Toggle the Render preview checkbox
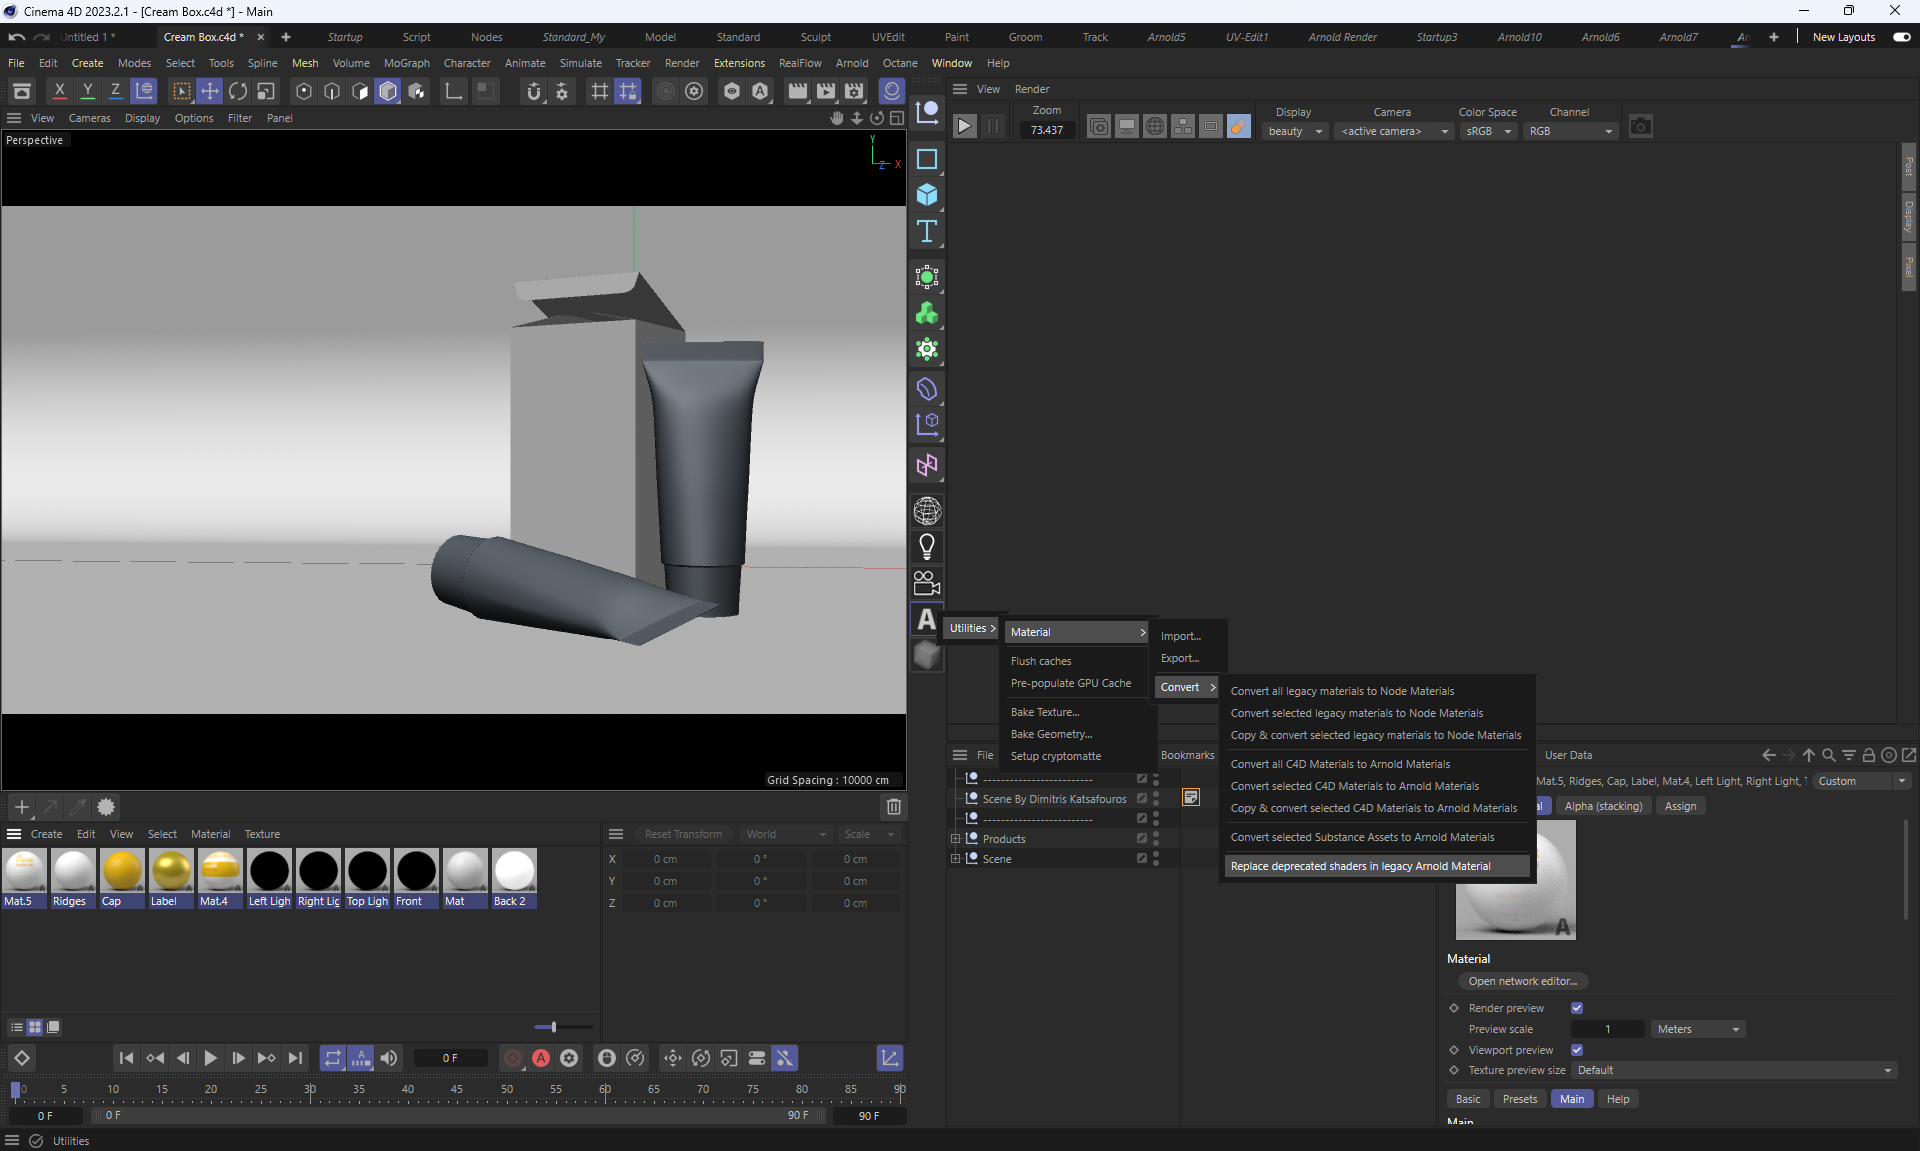This screenshot has width=1920, height=1151. (x=1577, y=1008)
